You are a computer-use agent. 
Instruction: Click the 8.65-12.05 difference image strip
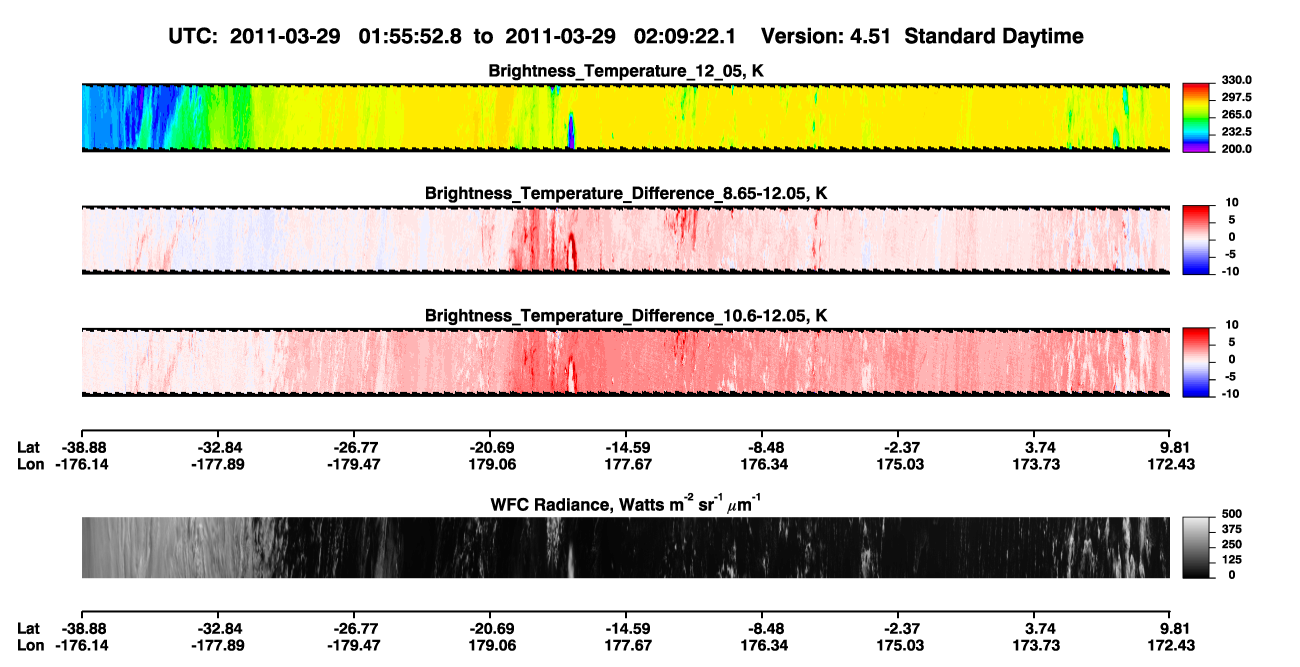tap(625, 239)
